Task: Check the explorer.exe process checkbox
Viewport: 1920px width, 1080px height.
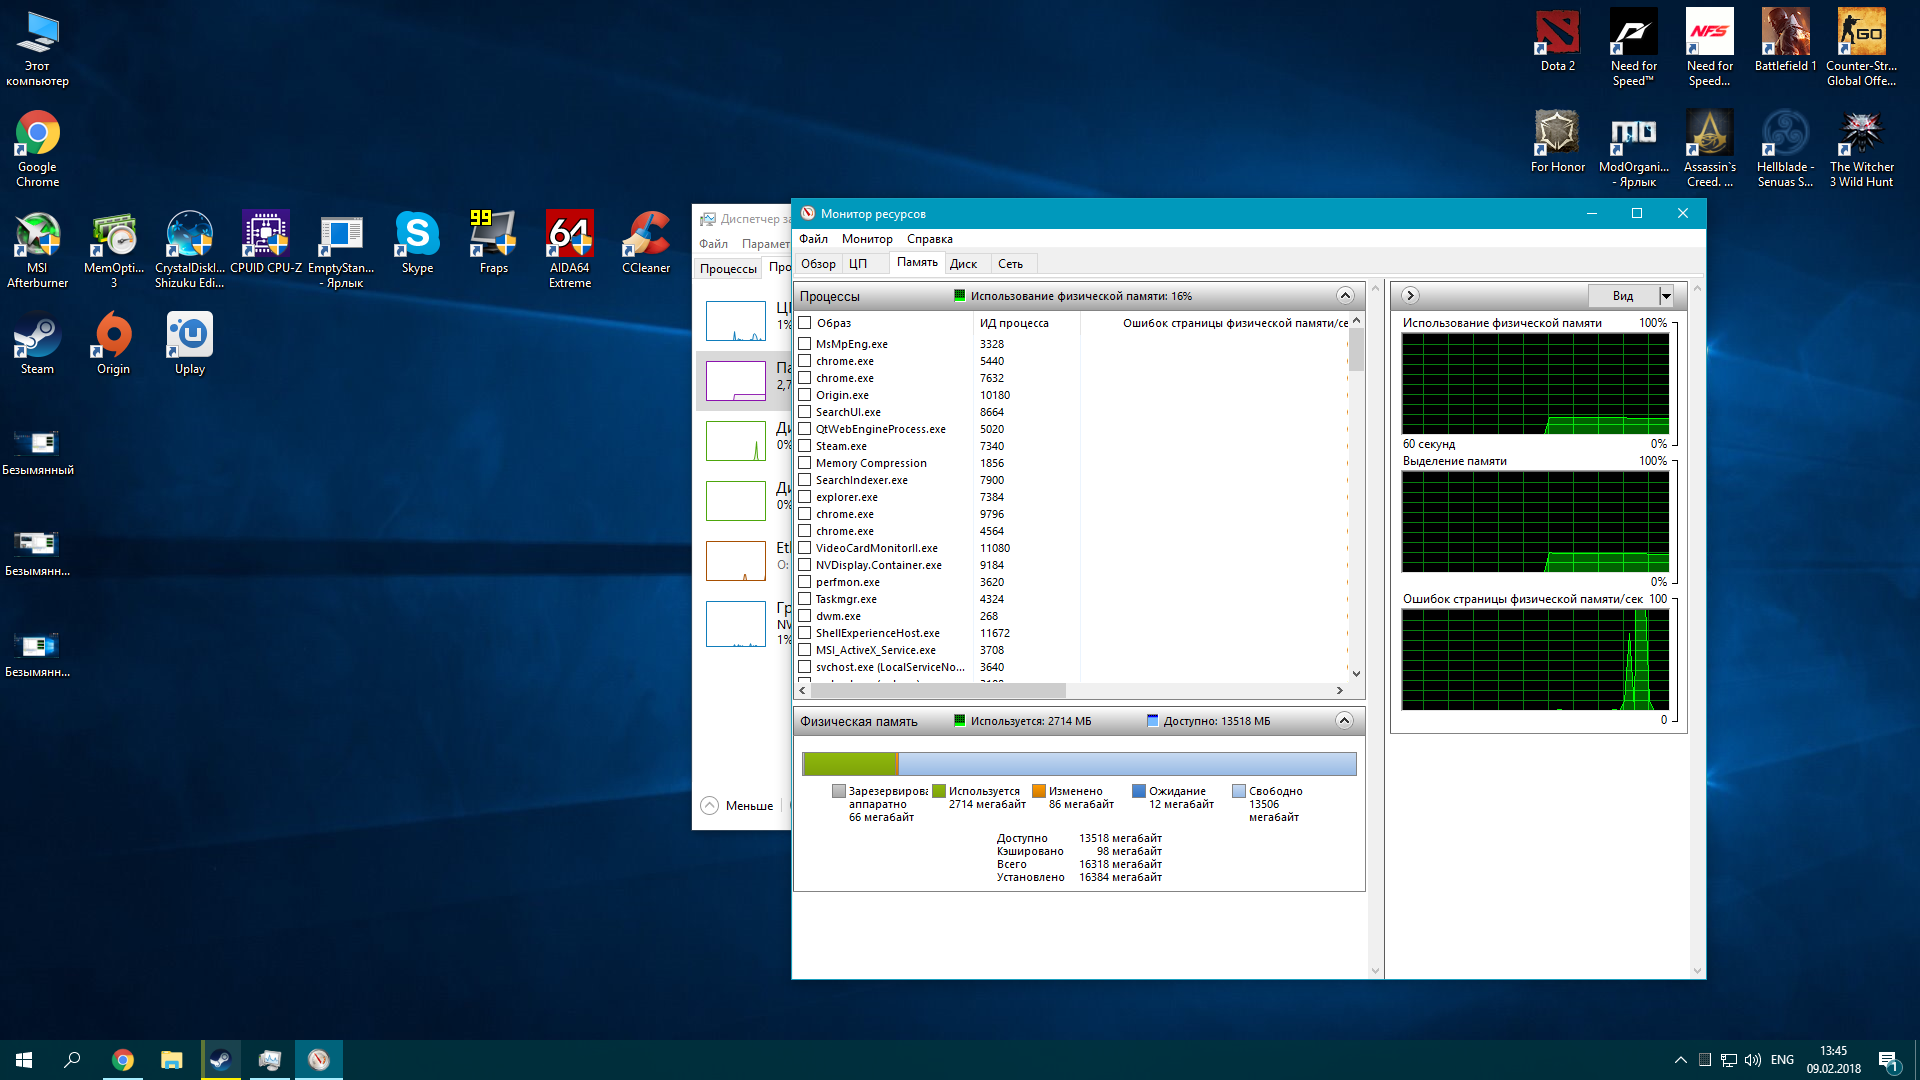Action: tap(804, 496)
